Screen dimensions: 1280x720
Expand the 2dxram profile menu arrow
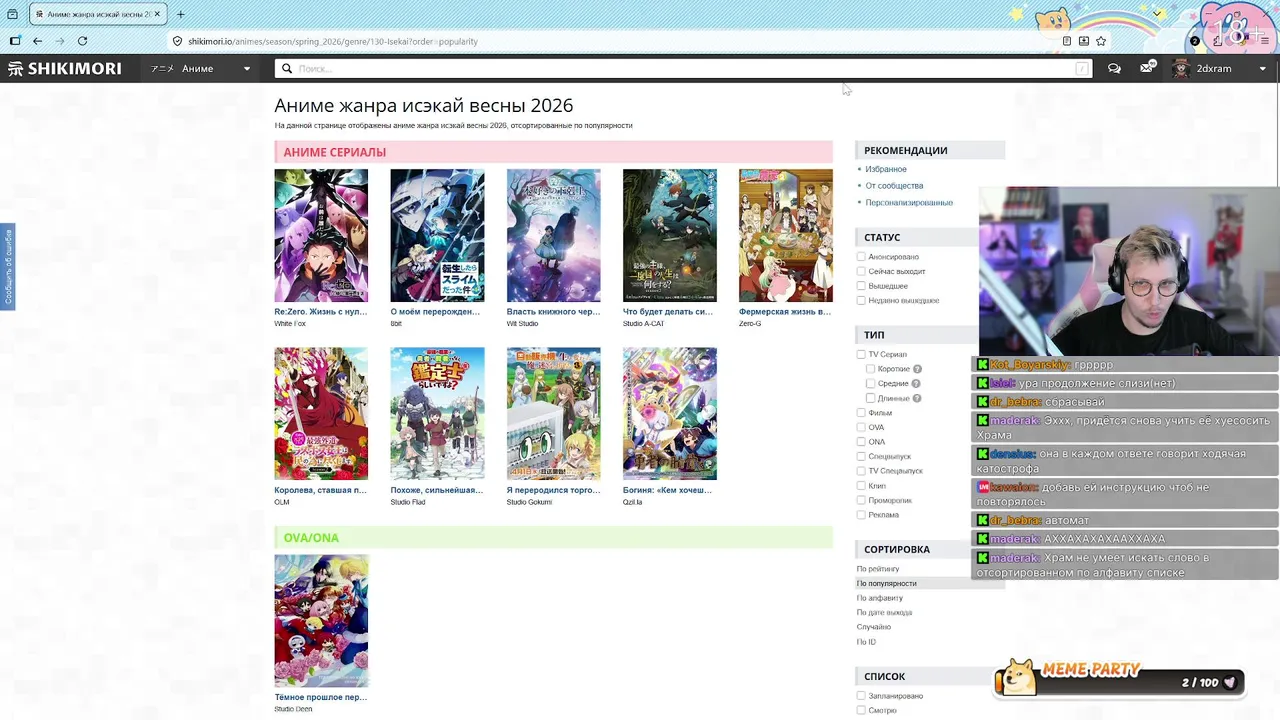click(x=1262, y=69)
